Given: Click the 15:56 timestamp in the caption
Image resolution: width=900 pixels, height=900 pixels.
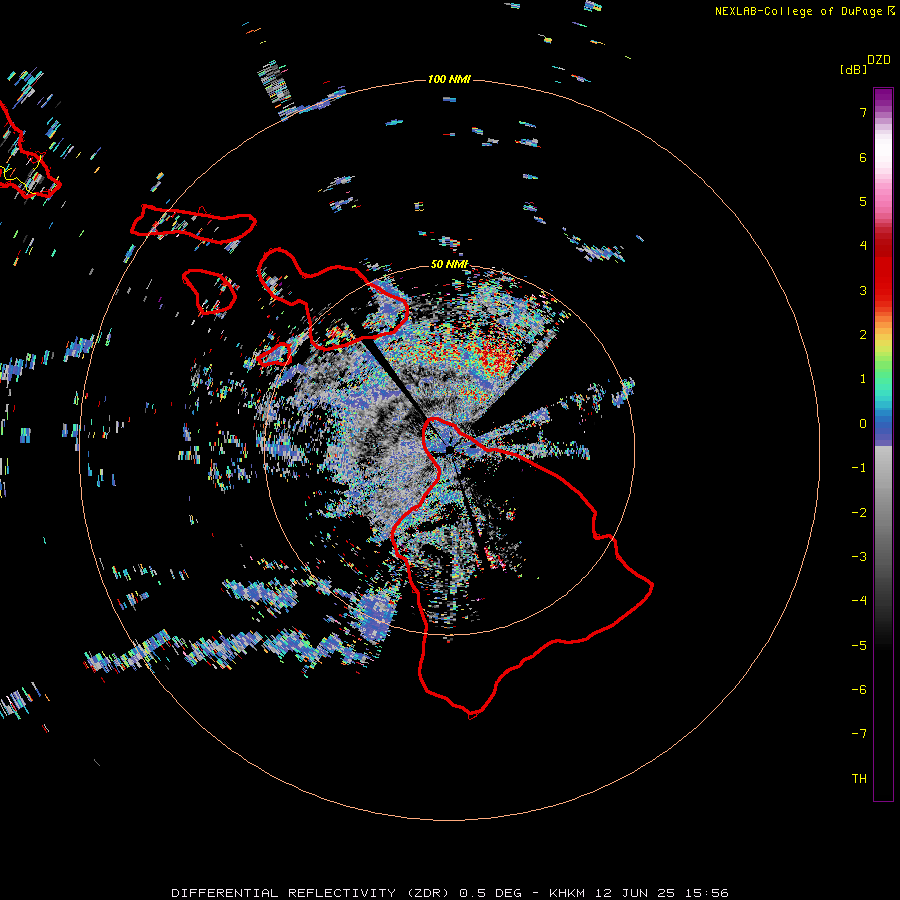Looking at the screenshot, I should pos(709,893).
